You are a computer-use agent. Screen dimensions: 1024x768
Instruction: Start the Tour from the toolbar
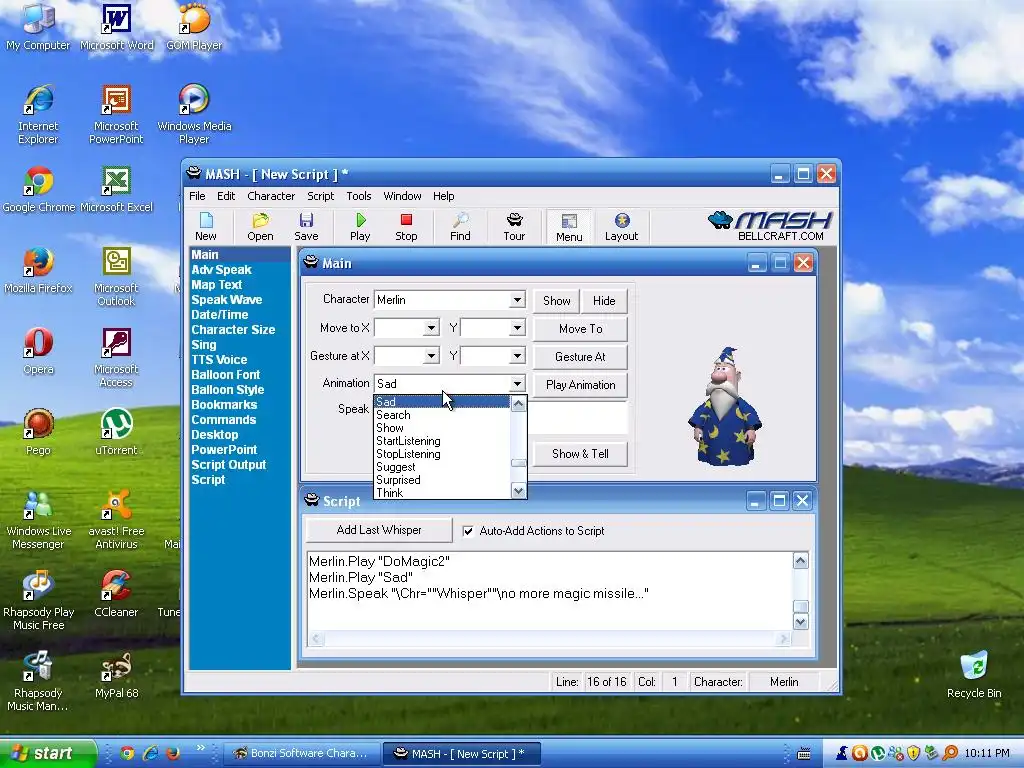(x=514, y=226)
